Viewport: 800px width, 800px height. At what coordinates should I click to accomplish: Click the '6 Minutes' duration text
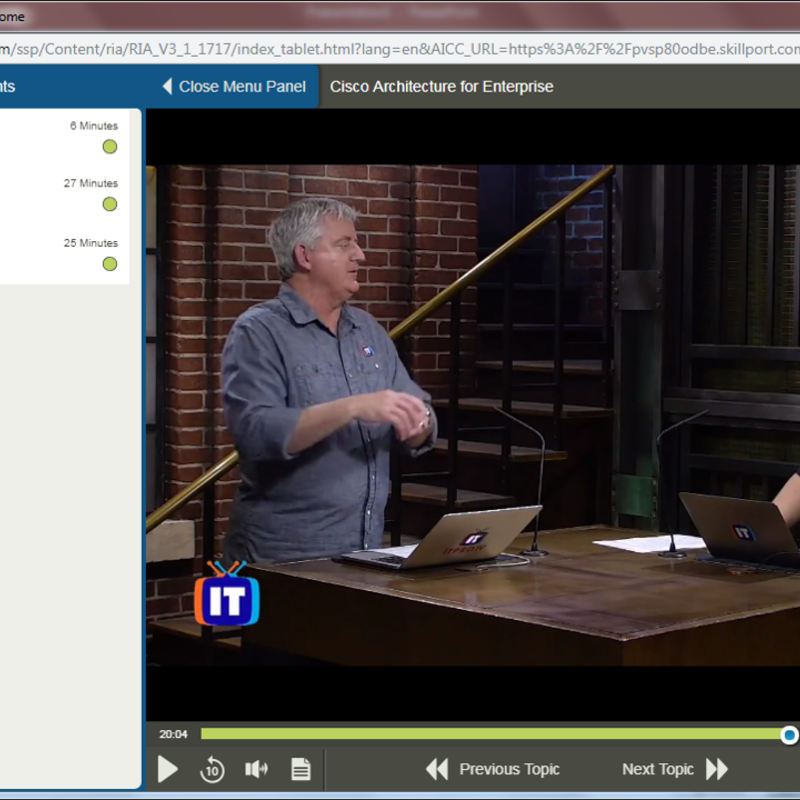tap(94, 126)
